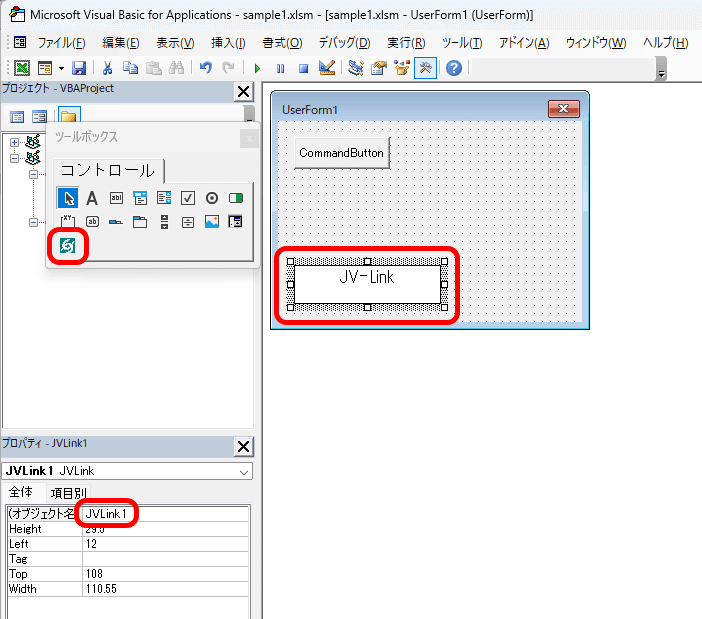Select the CommandButton tool in Toolbox

[92, 222]
